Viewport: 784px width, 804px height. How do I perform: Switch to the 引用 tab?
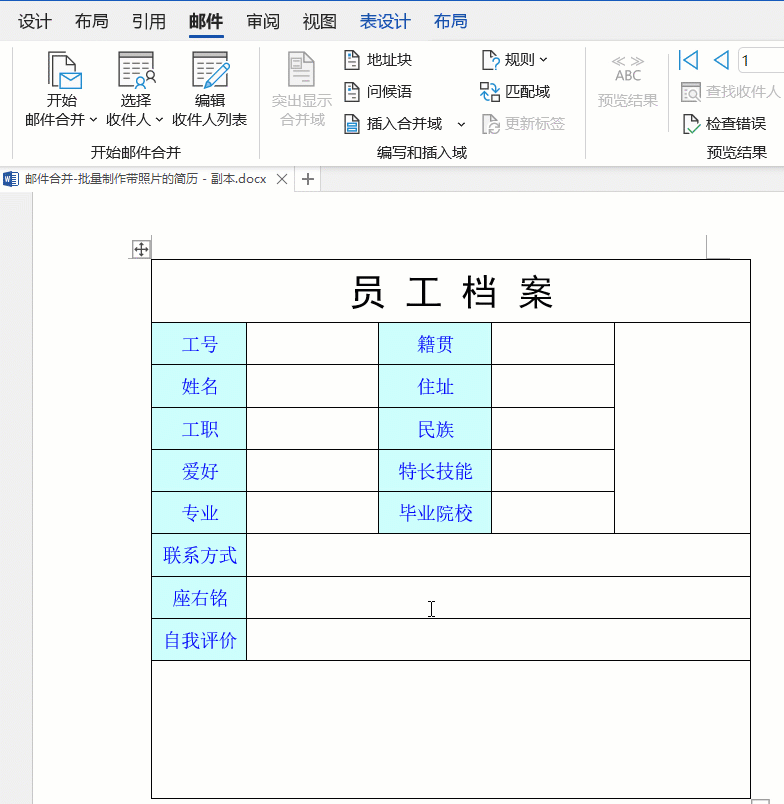coord(149,21)
